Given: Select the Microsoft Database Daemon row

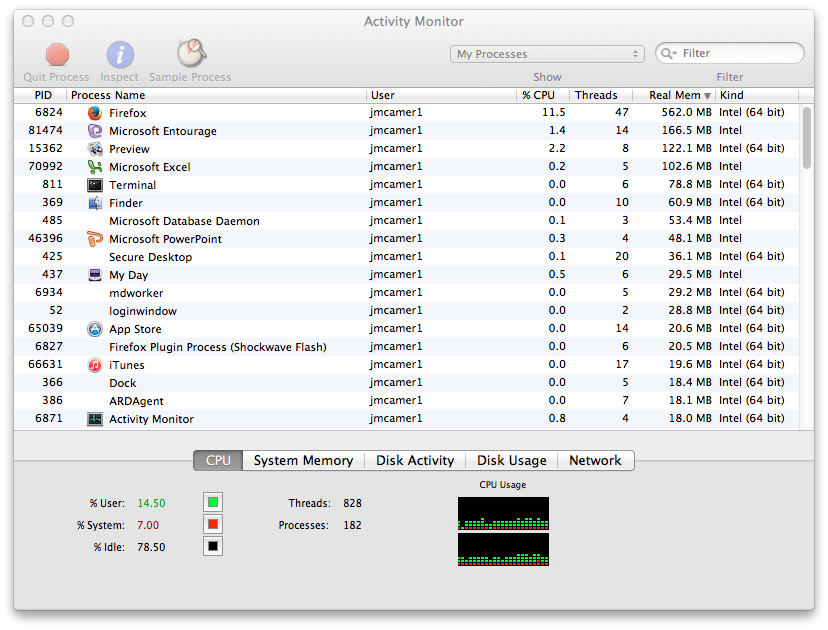Looking at the screenshot, I should 407,221.
